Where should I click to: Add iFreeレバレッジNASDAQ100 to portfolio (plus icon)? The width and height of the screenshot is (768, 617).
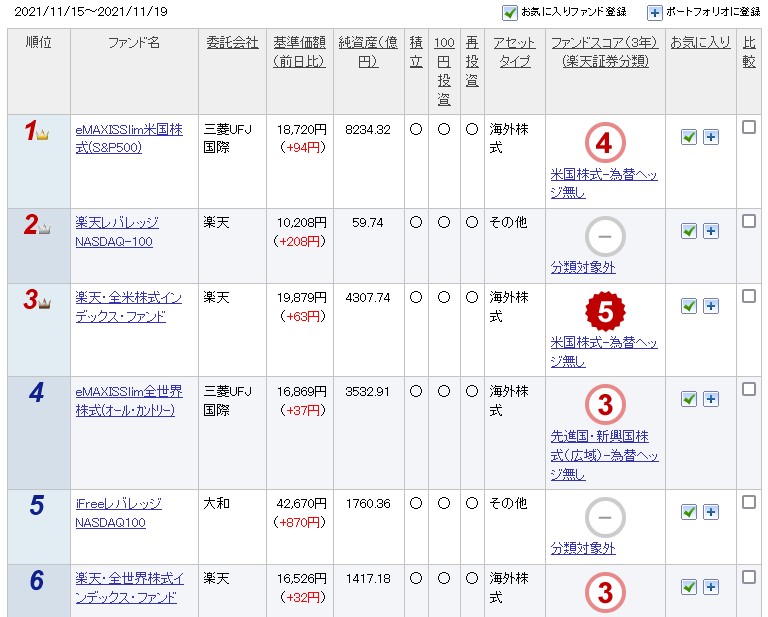click(711, 512)
